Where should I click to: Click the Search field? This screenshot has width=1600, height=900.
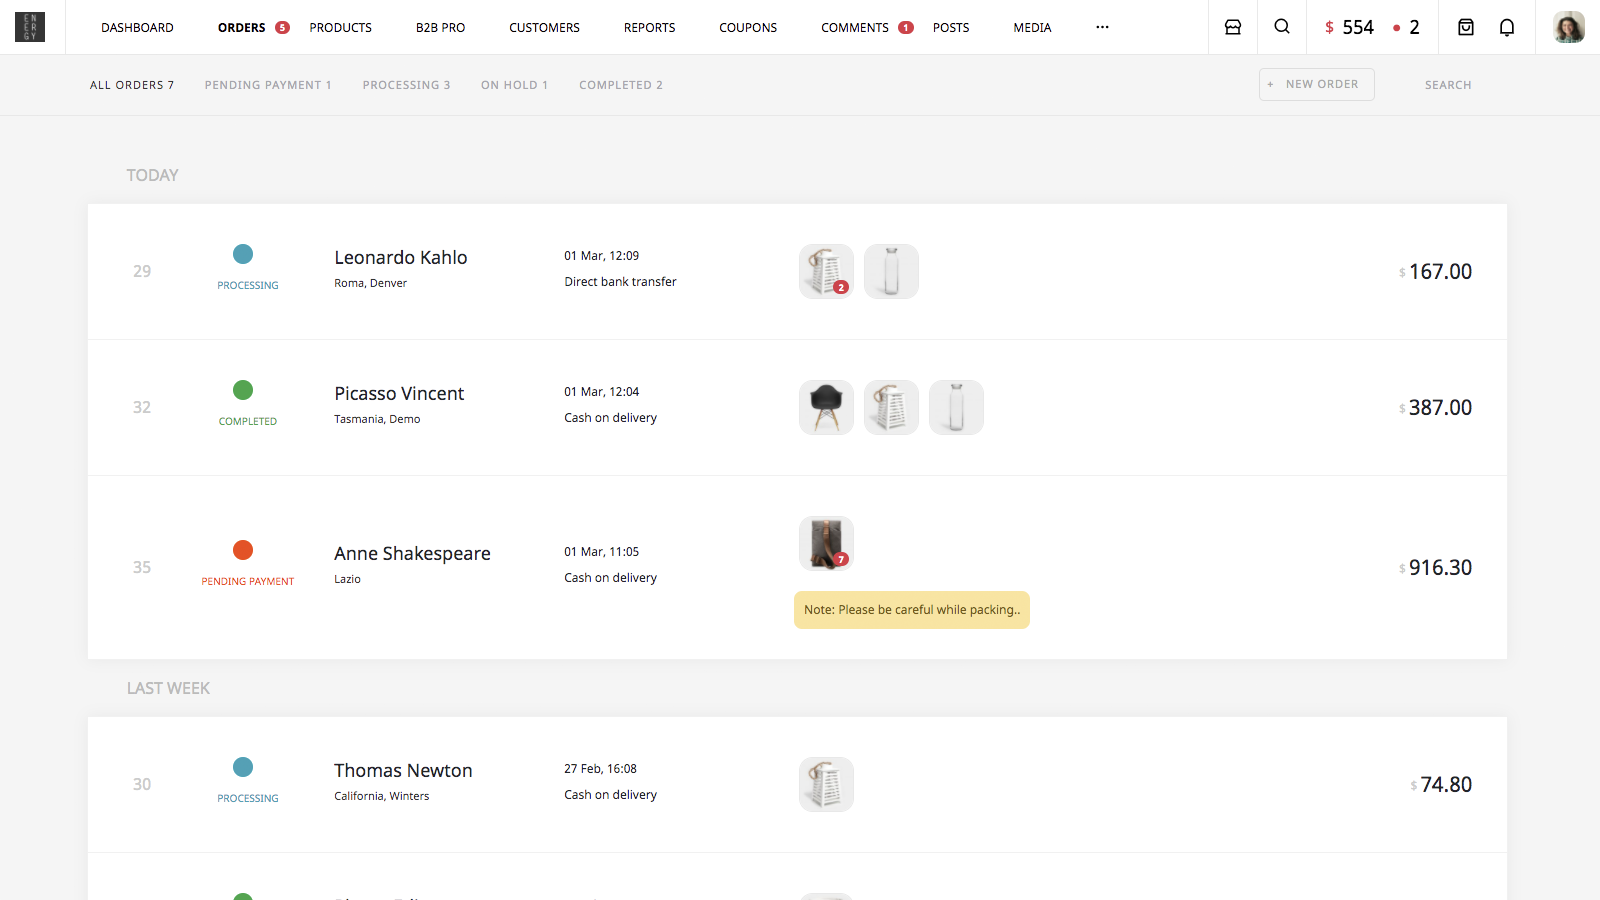[x=1447, y=85]
